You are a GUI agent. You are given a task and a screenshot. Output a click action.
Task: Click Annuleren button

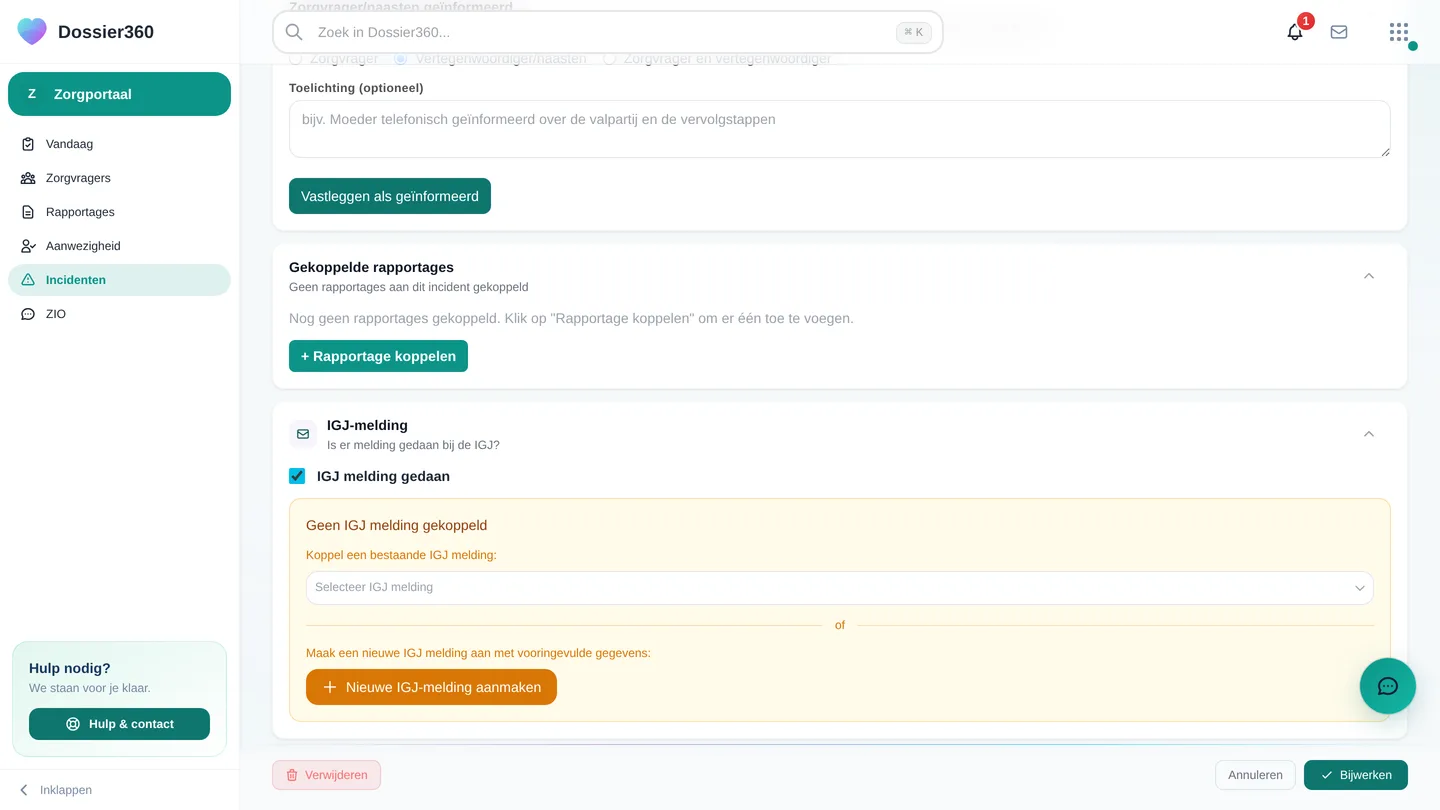[1255, 775]
